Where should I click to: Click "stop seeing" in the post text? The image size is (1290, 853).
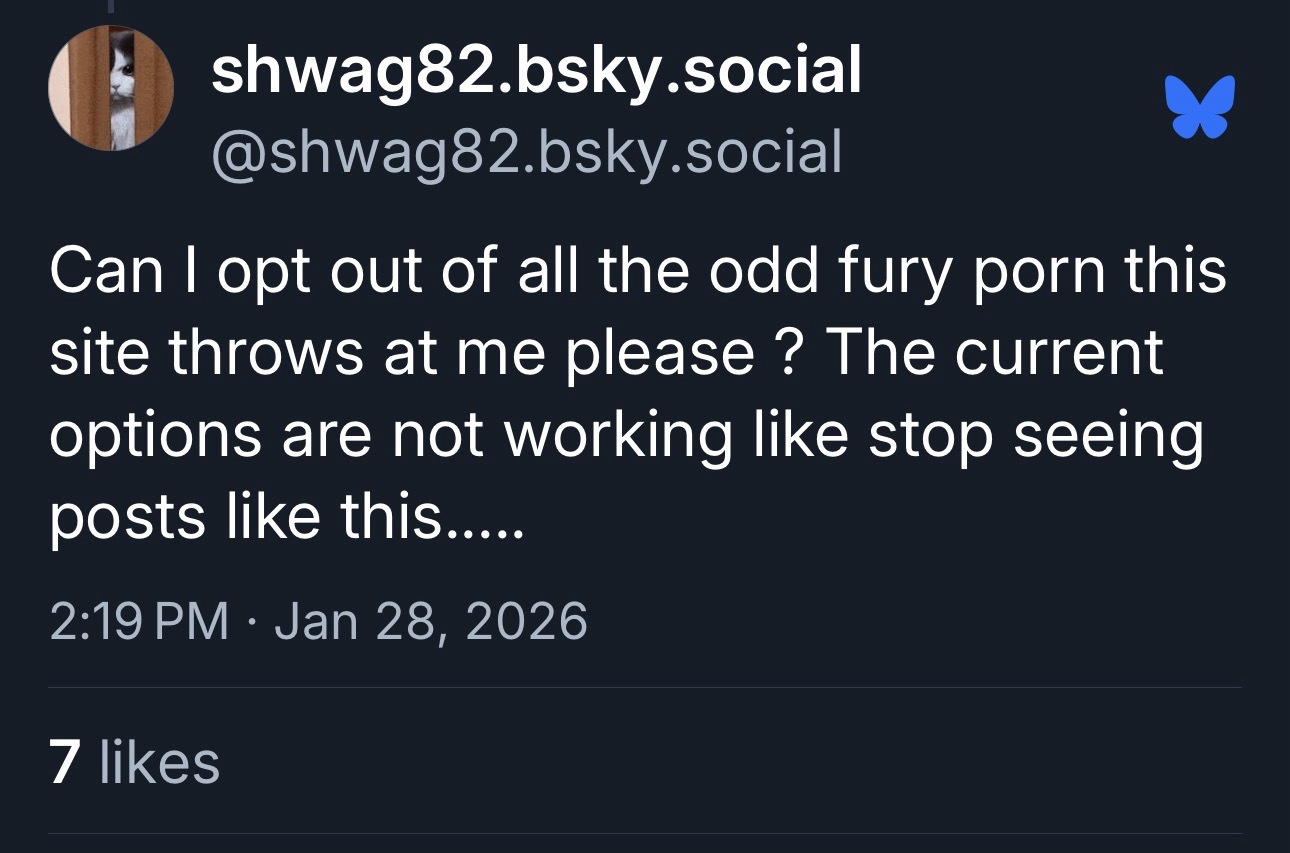point(1035,436)
